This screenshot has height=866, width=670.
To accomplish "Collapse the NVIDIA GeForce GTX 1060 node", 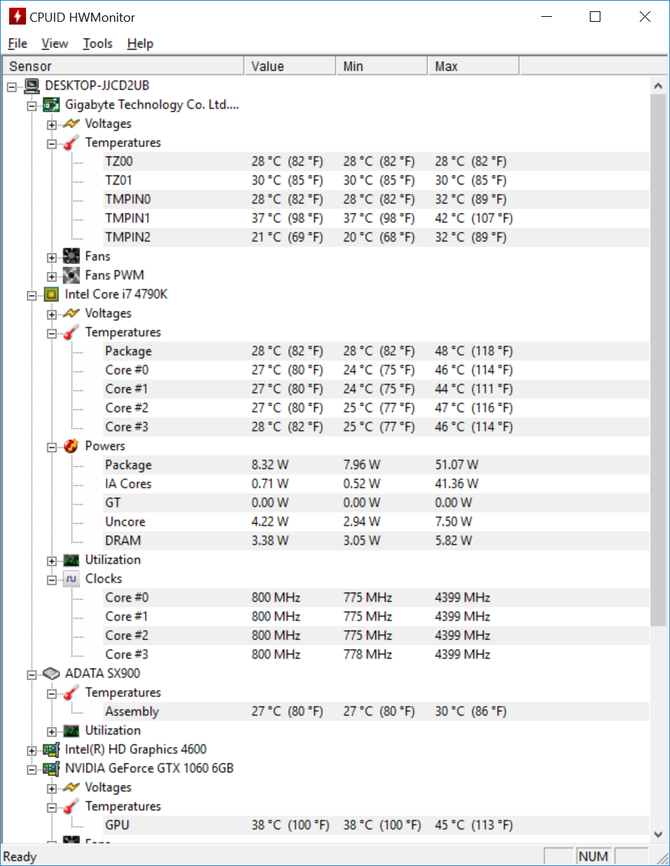I will tap(32, 769).
